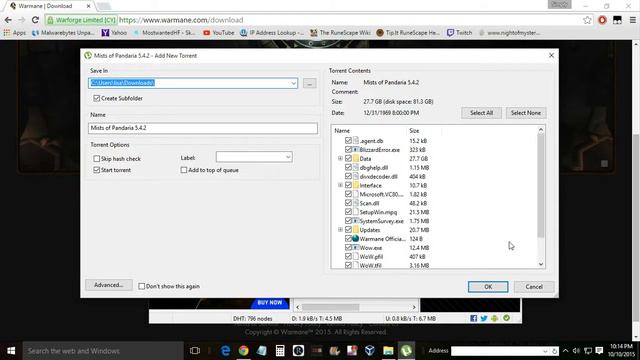Click Updates folder icon in list

356,230
